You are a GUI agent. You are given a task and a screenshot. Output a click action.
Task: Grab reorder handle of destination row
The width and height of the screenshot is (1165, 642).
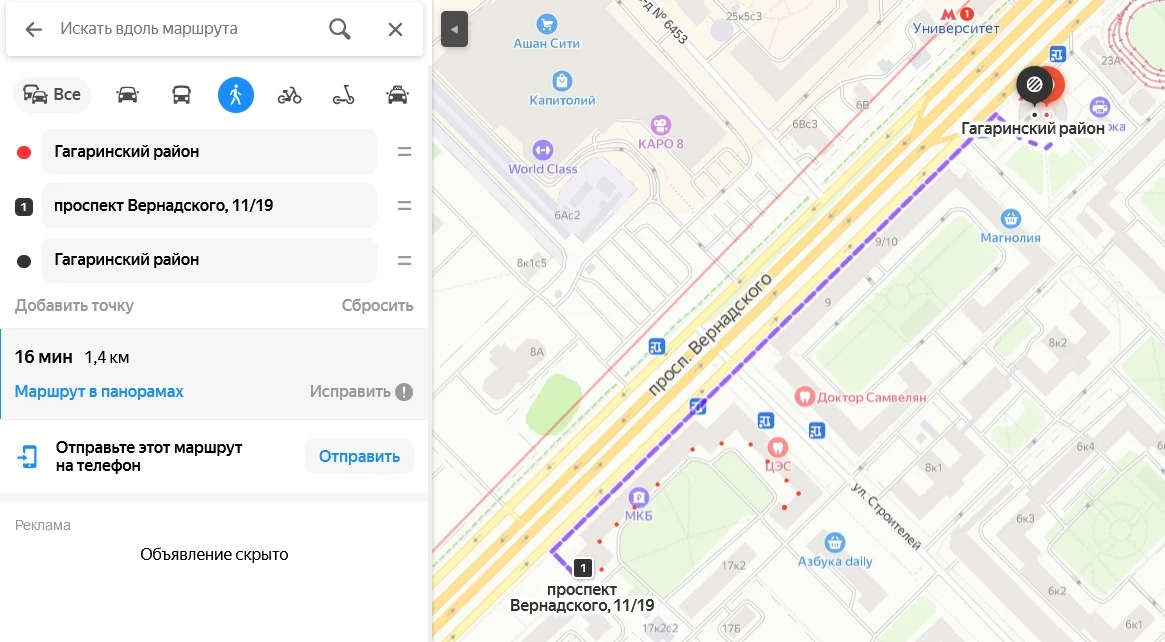pos(404,260)
